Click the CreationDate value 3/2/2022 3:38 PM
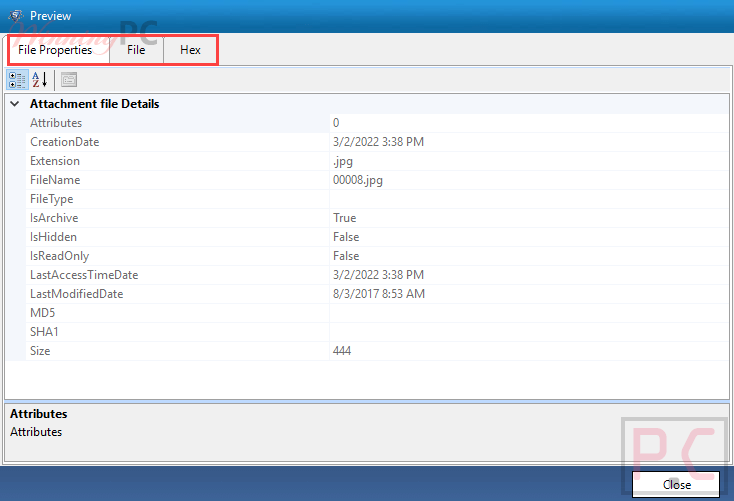Image resolution: width=734 pixels, height=501 pixels. click(x=378, y=142)
